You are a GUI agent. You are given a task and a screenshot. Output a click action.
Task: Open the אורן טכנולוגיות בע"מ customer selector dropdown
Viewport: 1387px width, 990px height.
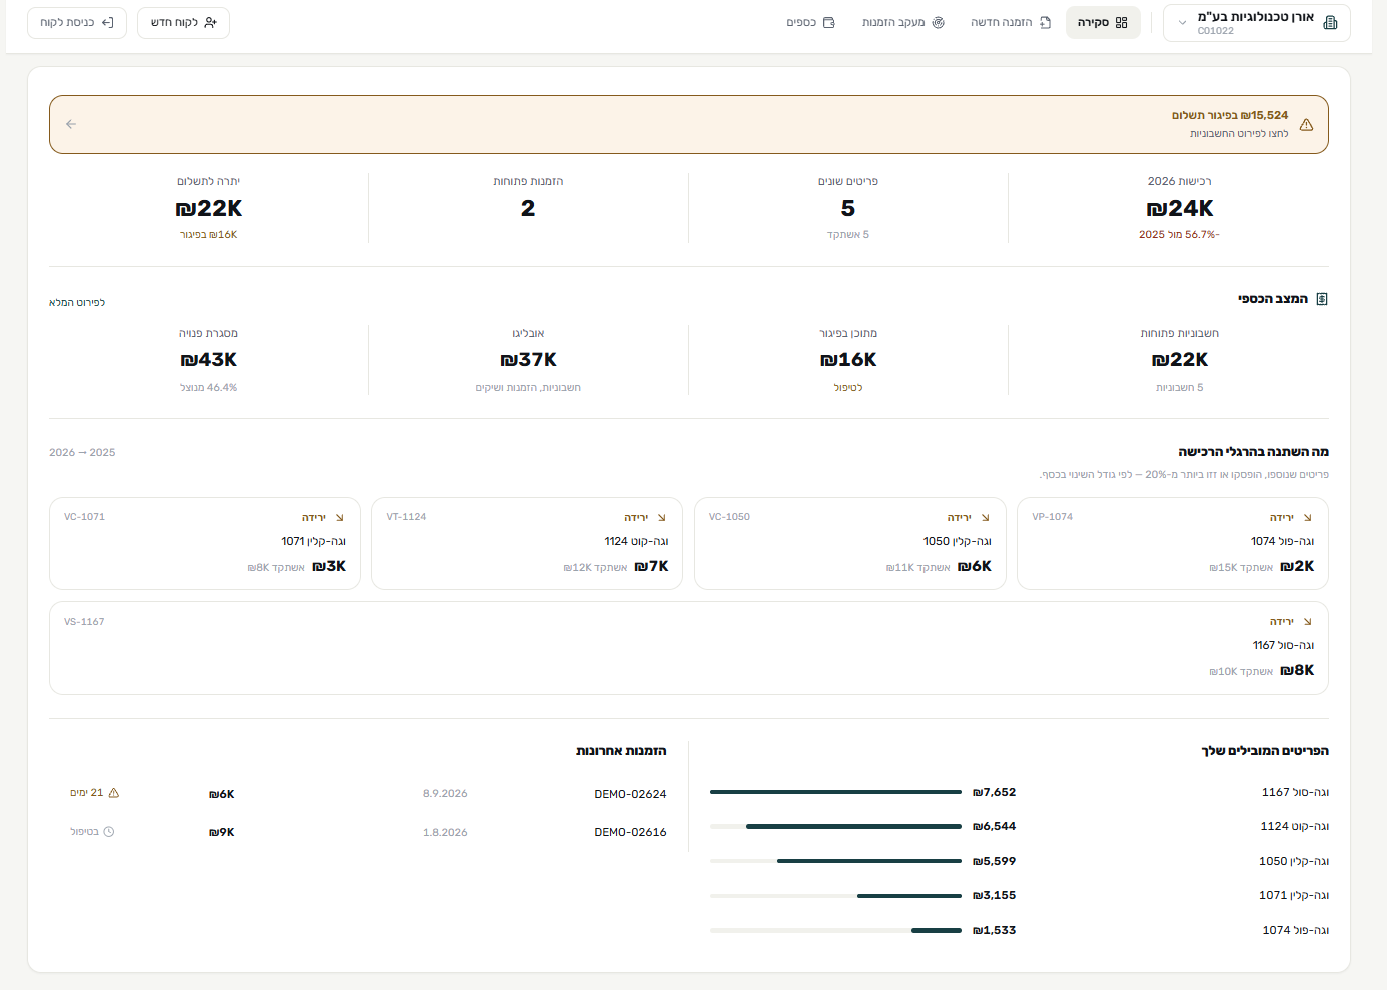pyautogui.click(x=1256, y=23)
